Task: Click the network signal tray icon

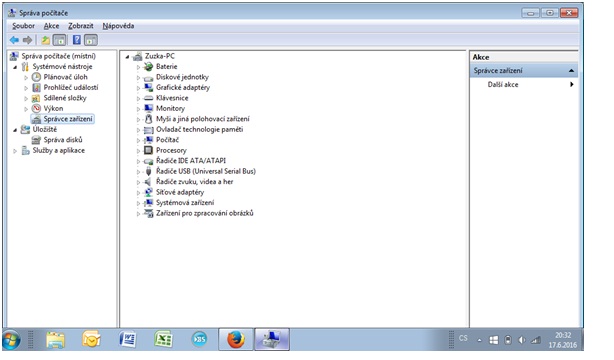Action: point(535,340)
